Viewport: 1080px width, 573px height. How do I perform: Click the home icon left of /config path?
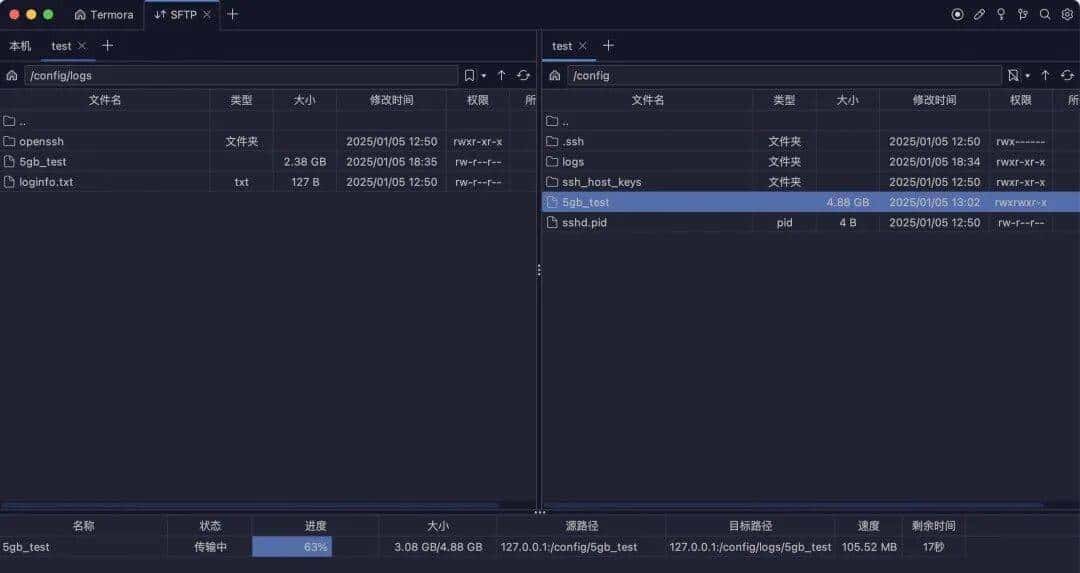click(x=554, y=76)
